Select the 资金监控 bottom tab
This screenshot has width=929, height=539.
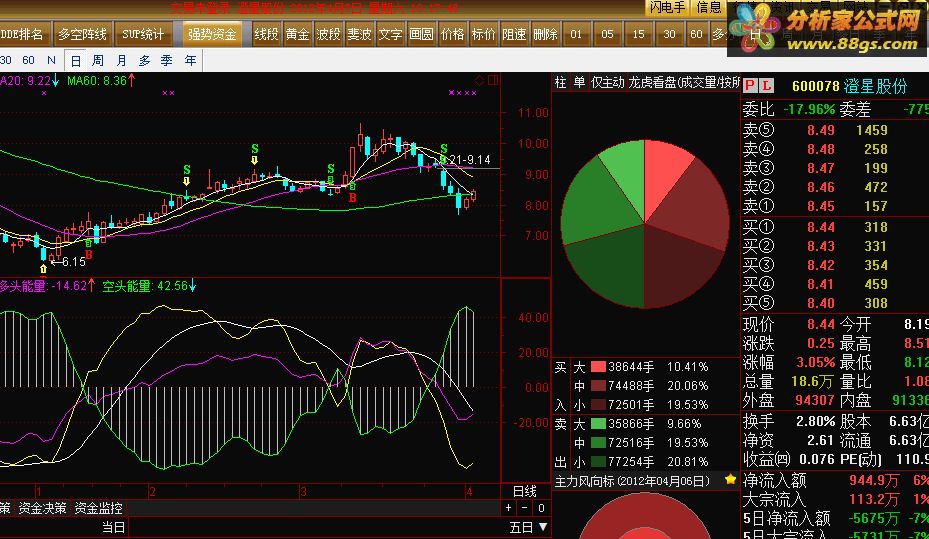(x=98, y=508)
